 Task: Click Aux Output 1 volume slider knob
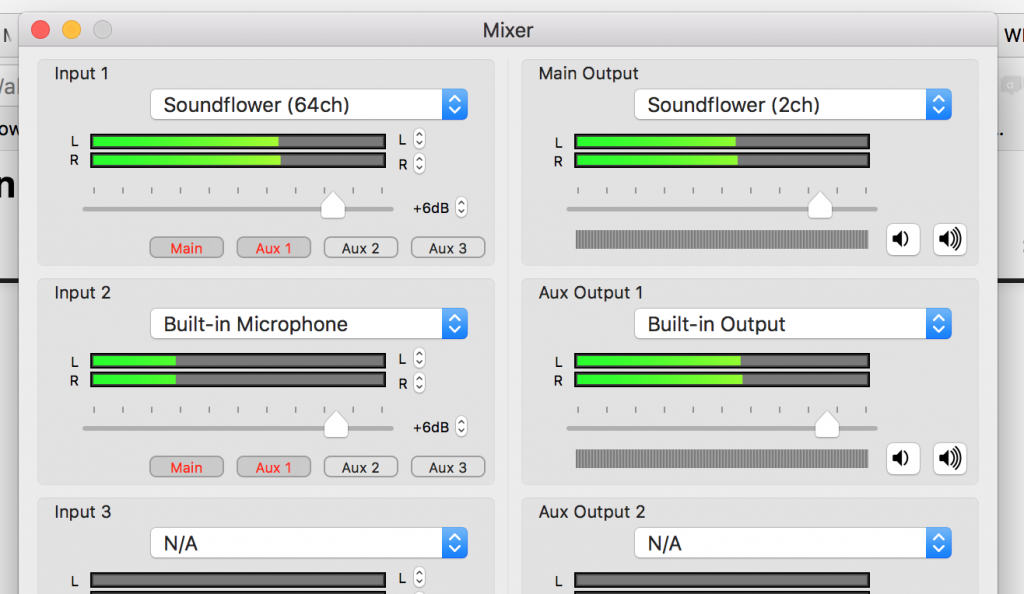[827, 425]
